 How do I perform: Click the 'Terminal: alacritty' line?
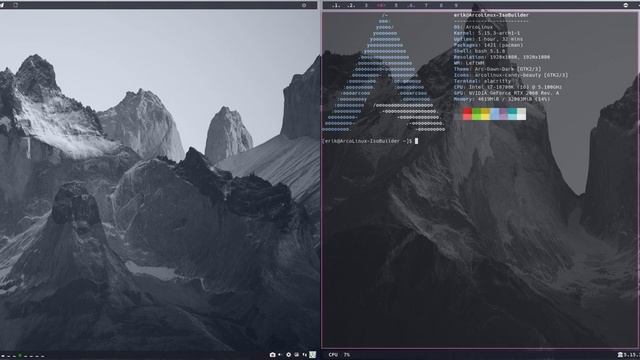[482, 81]
